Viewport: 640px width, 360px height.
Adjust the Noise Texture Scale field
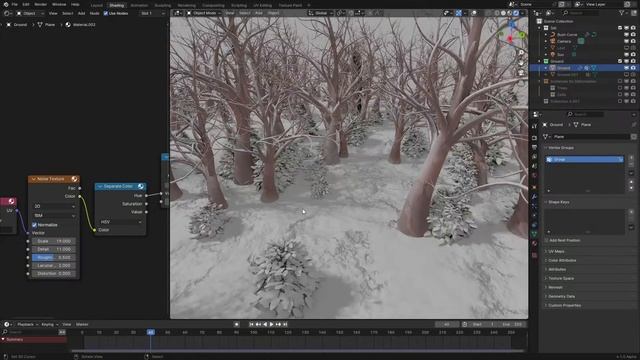pos(53,241)
